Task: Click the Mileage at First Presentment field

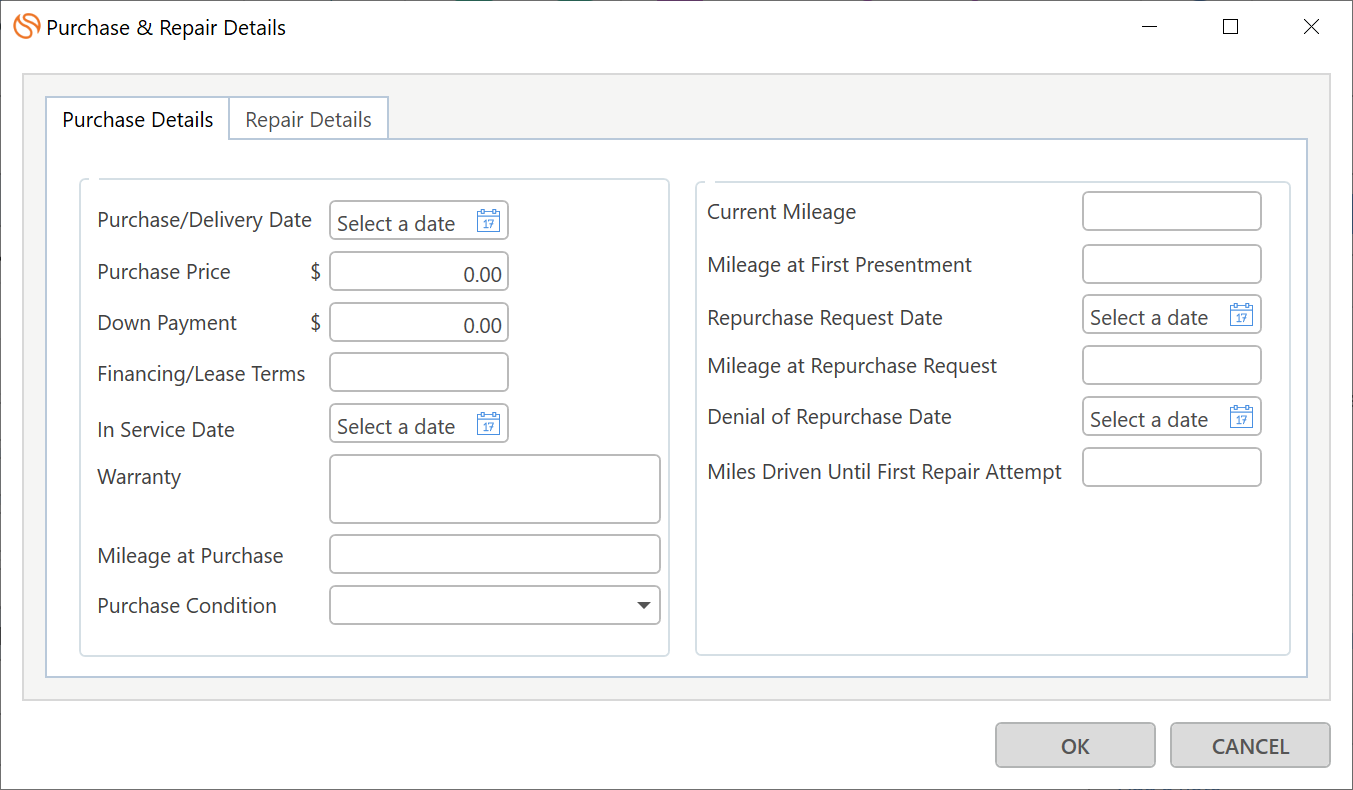Action: pyautogui.click(x=1172, y=264)
